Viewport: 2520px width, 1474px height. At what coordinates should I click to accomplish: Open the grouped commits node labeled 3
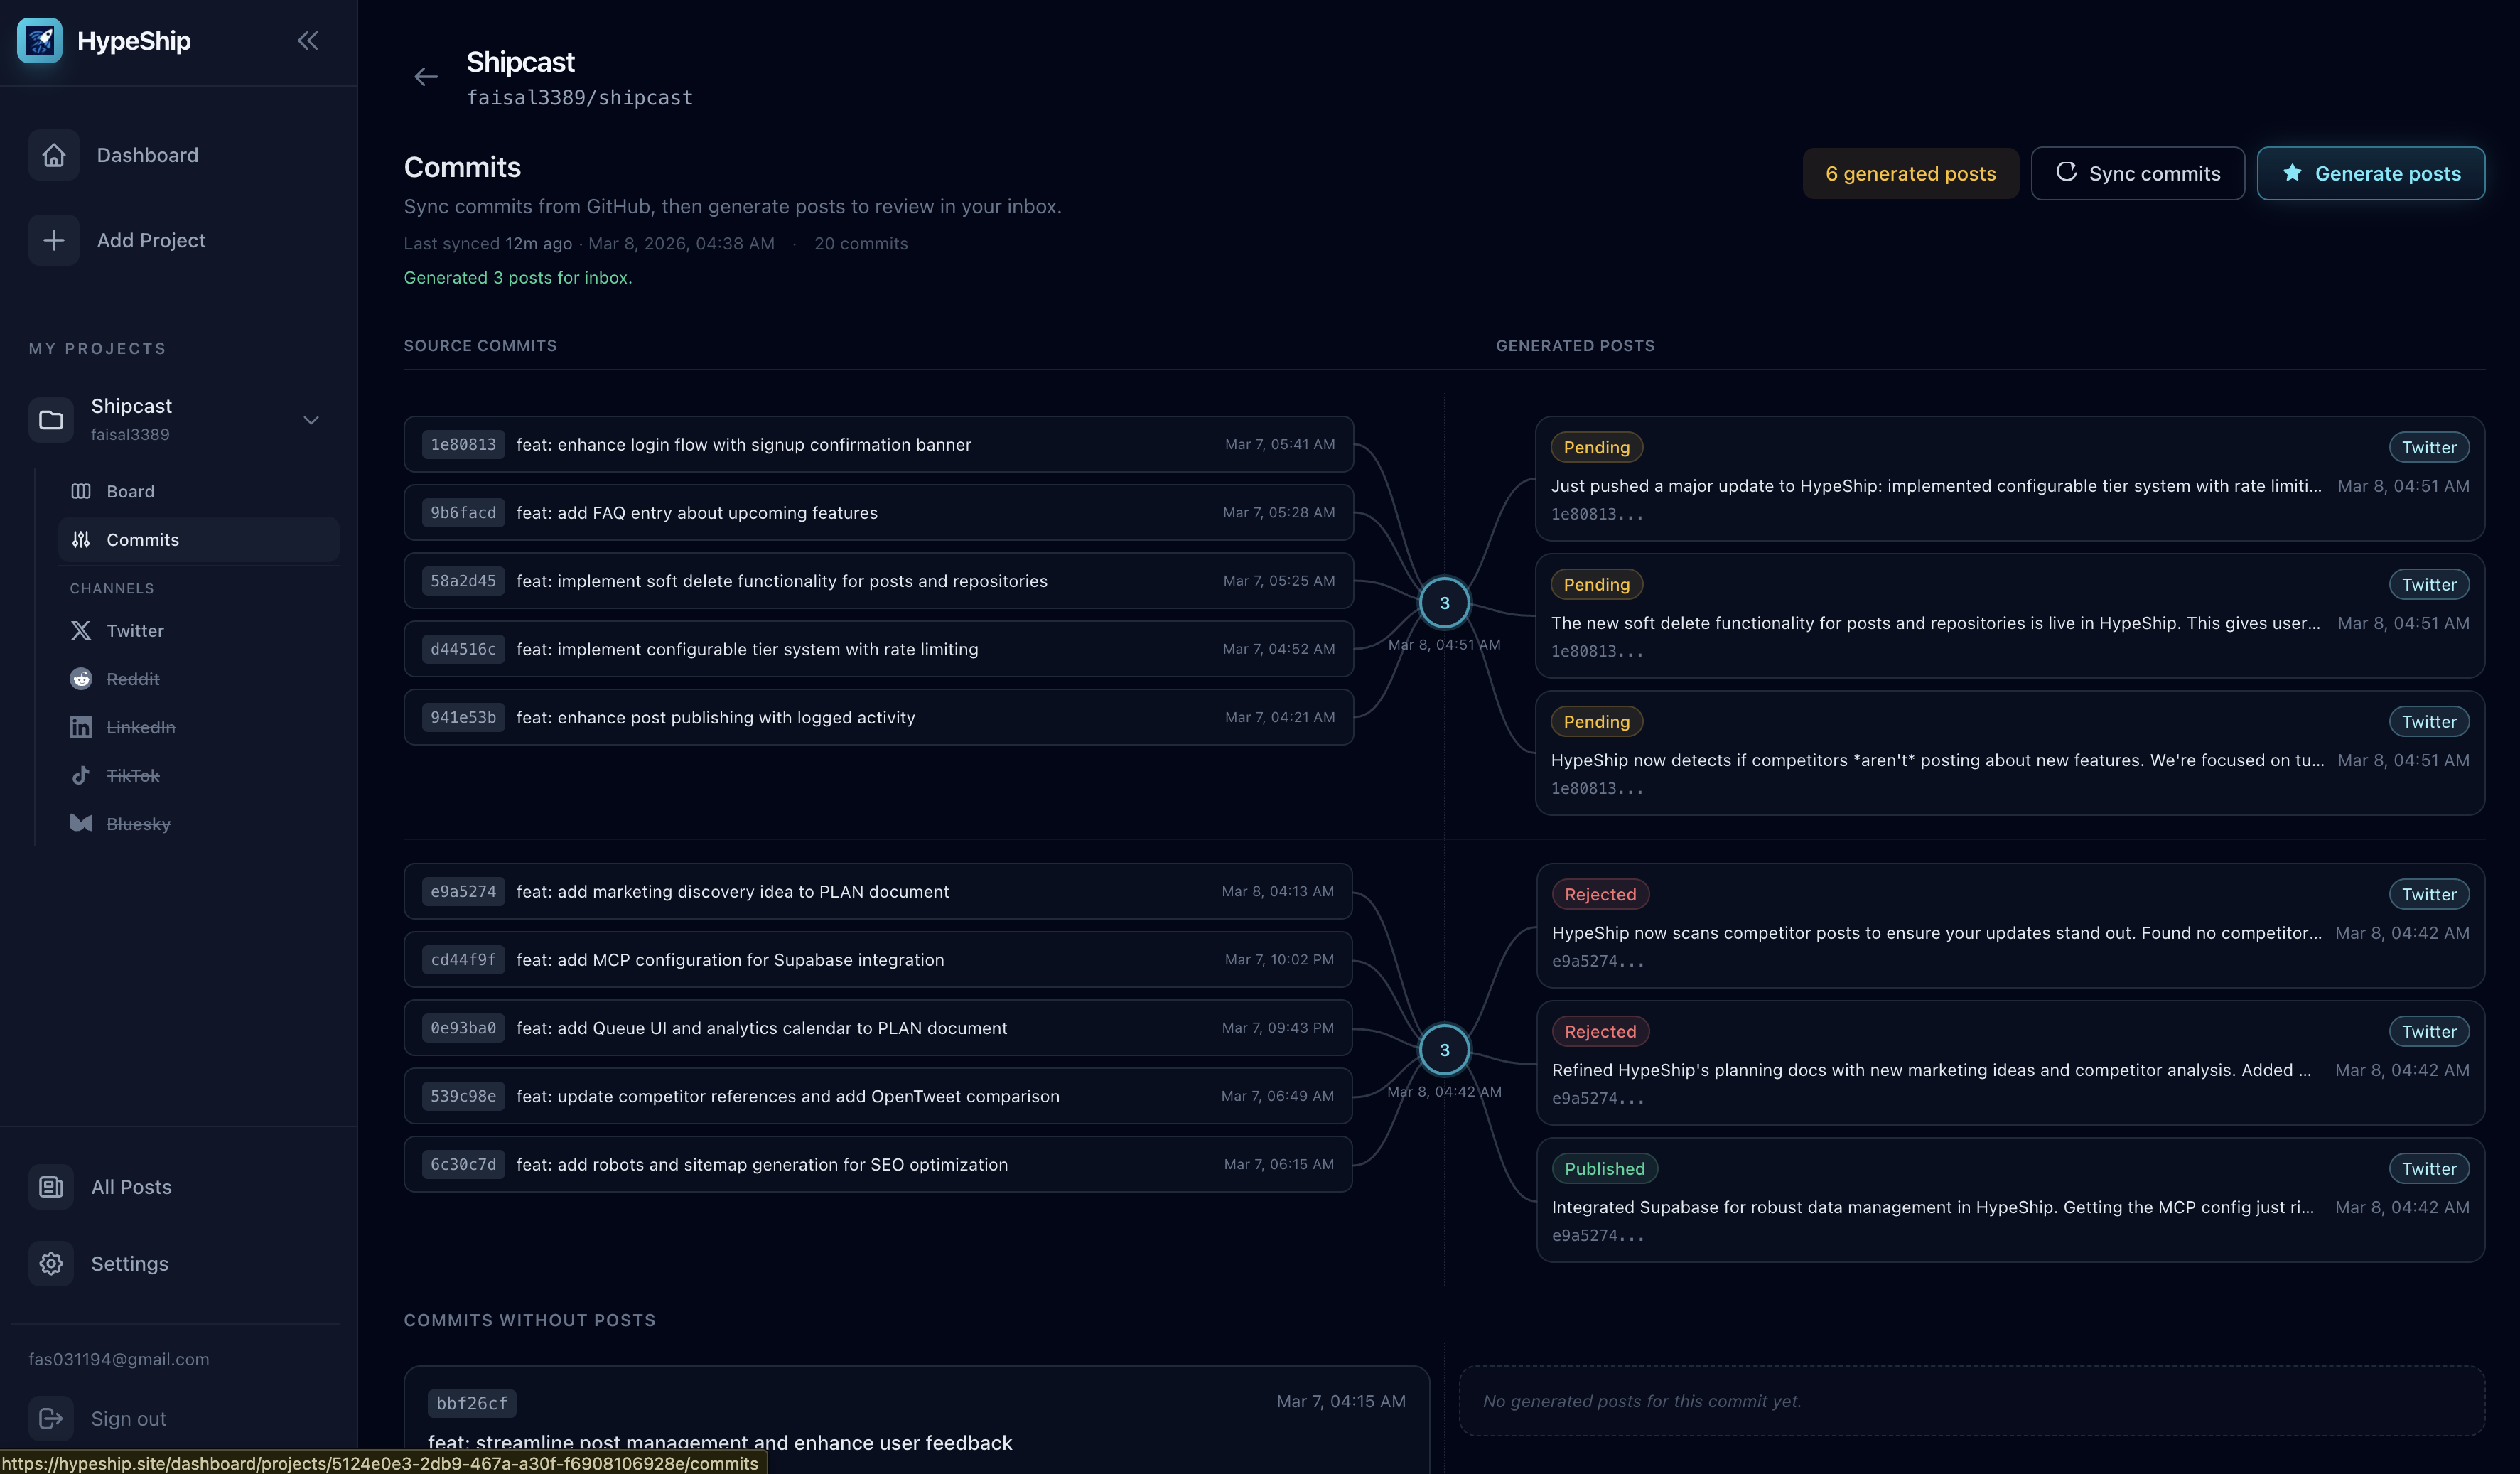(x=1444, y=602)
